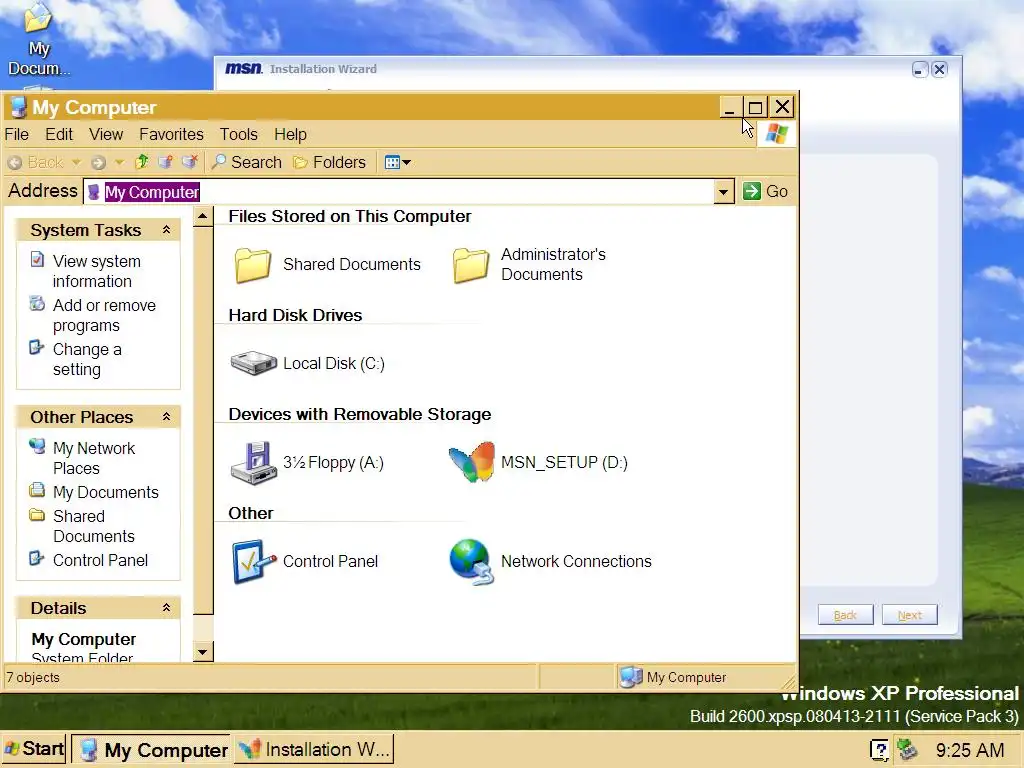This screenshot has width=1024, height=768.
Task: Click the status bar My Computer zone text
Action: tap(686, 678)
